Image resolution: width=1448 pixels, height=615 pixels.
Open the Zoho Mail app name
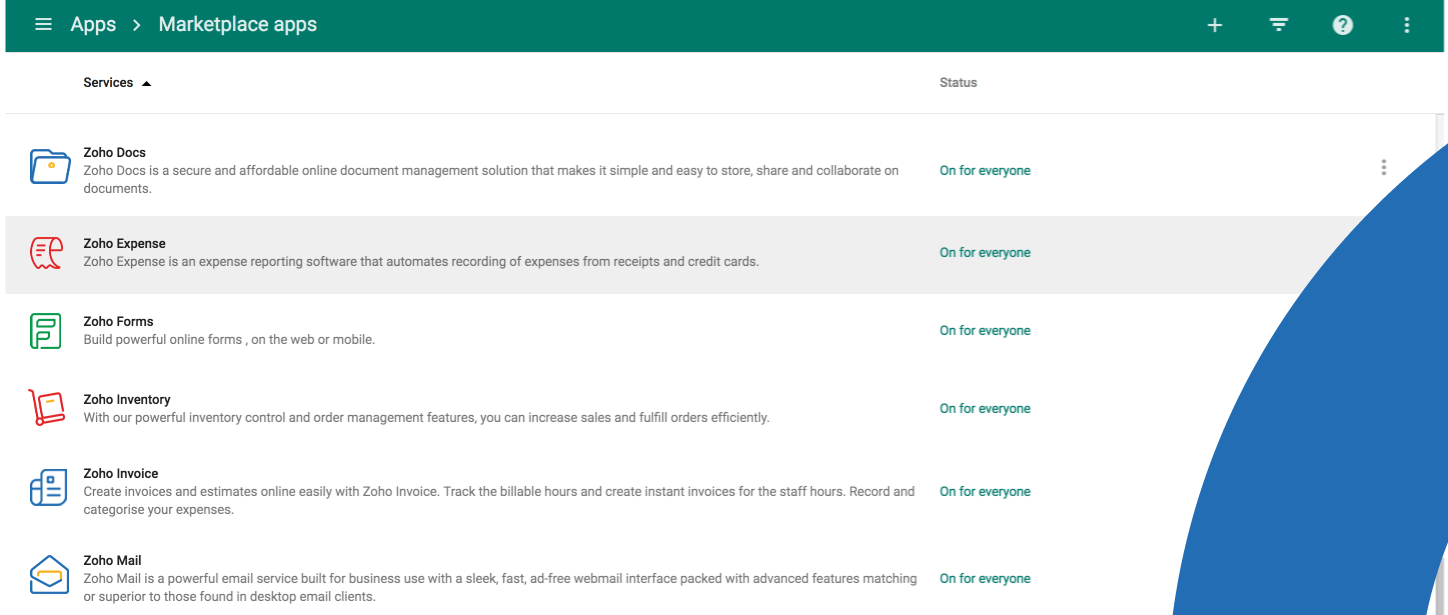[113, 561]
